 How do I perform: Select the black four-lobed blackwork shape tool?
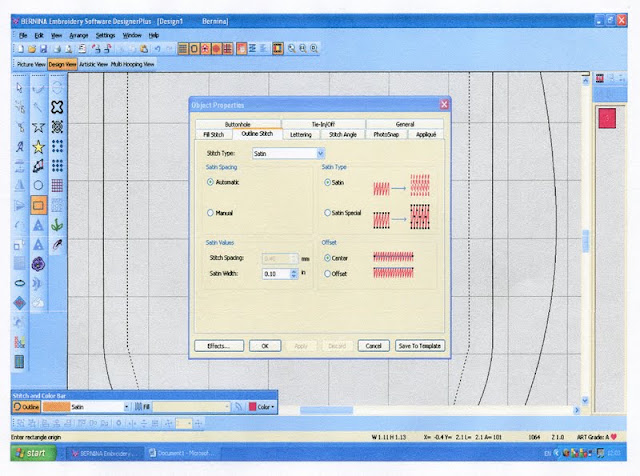coord(57,107)
